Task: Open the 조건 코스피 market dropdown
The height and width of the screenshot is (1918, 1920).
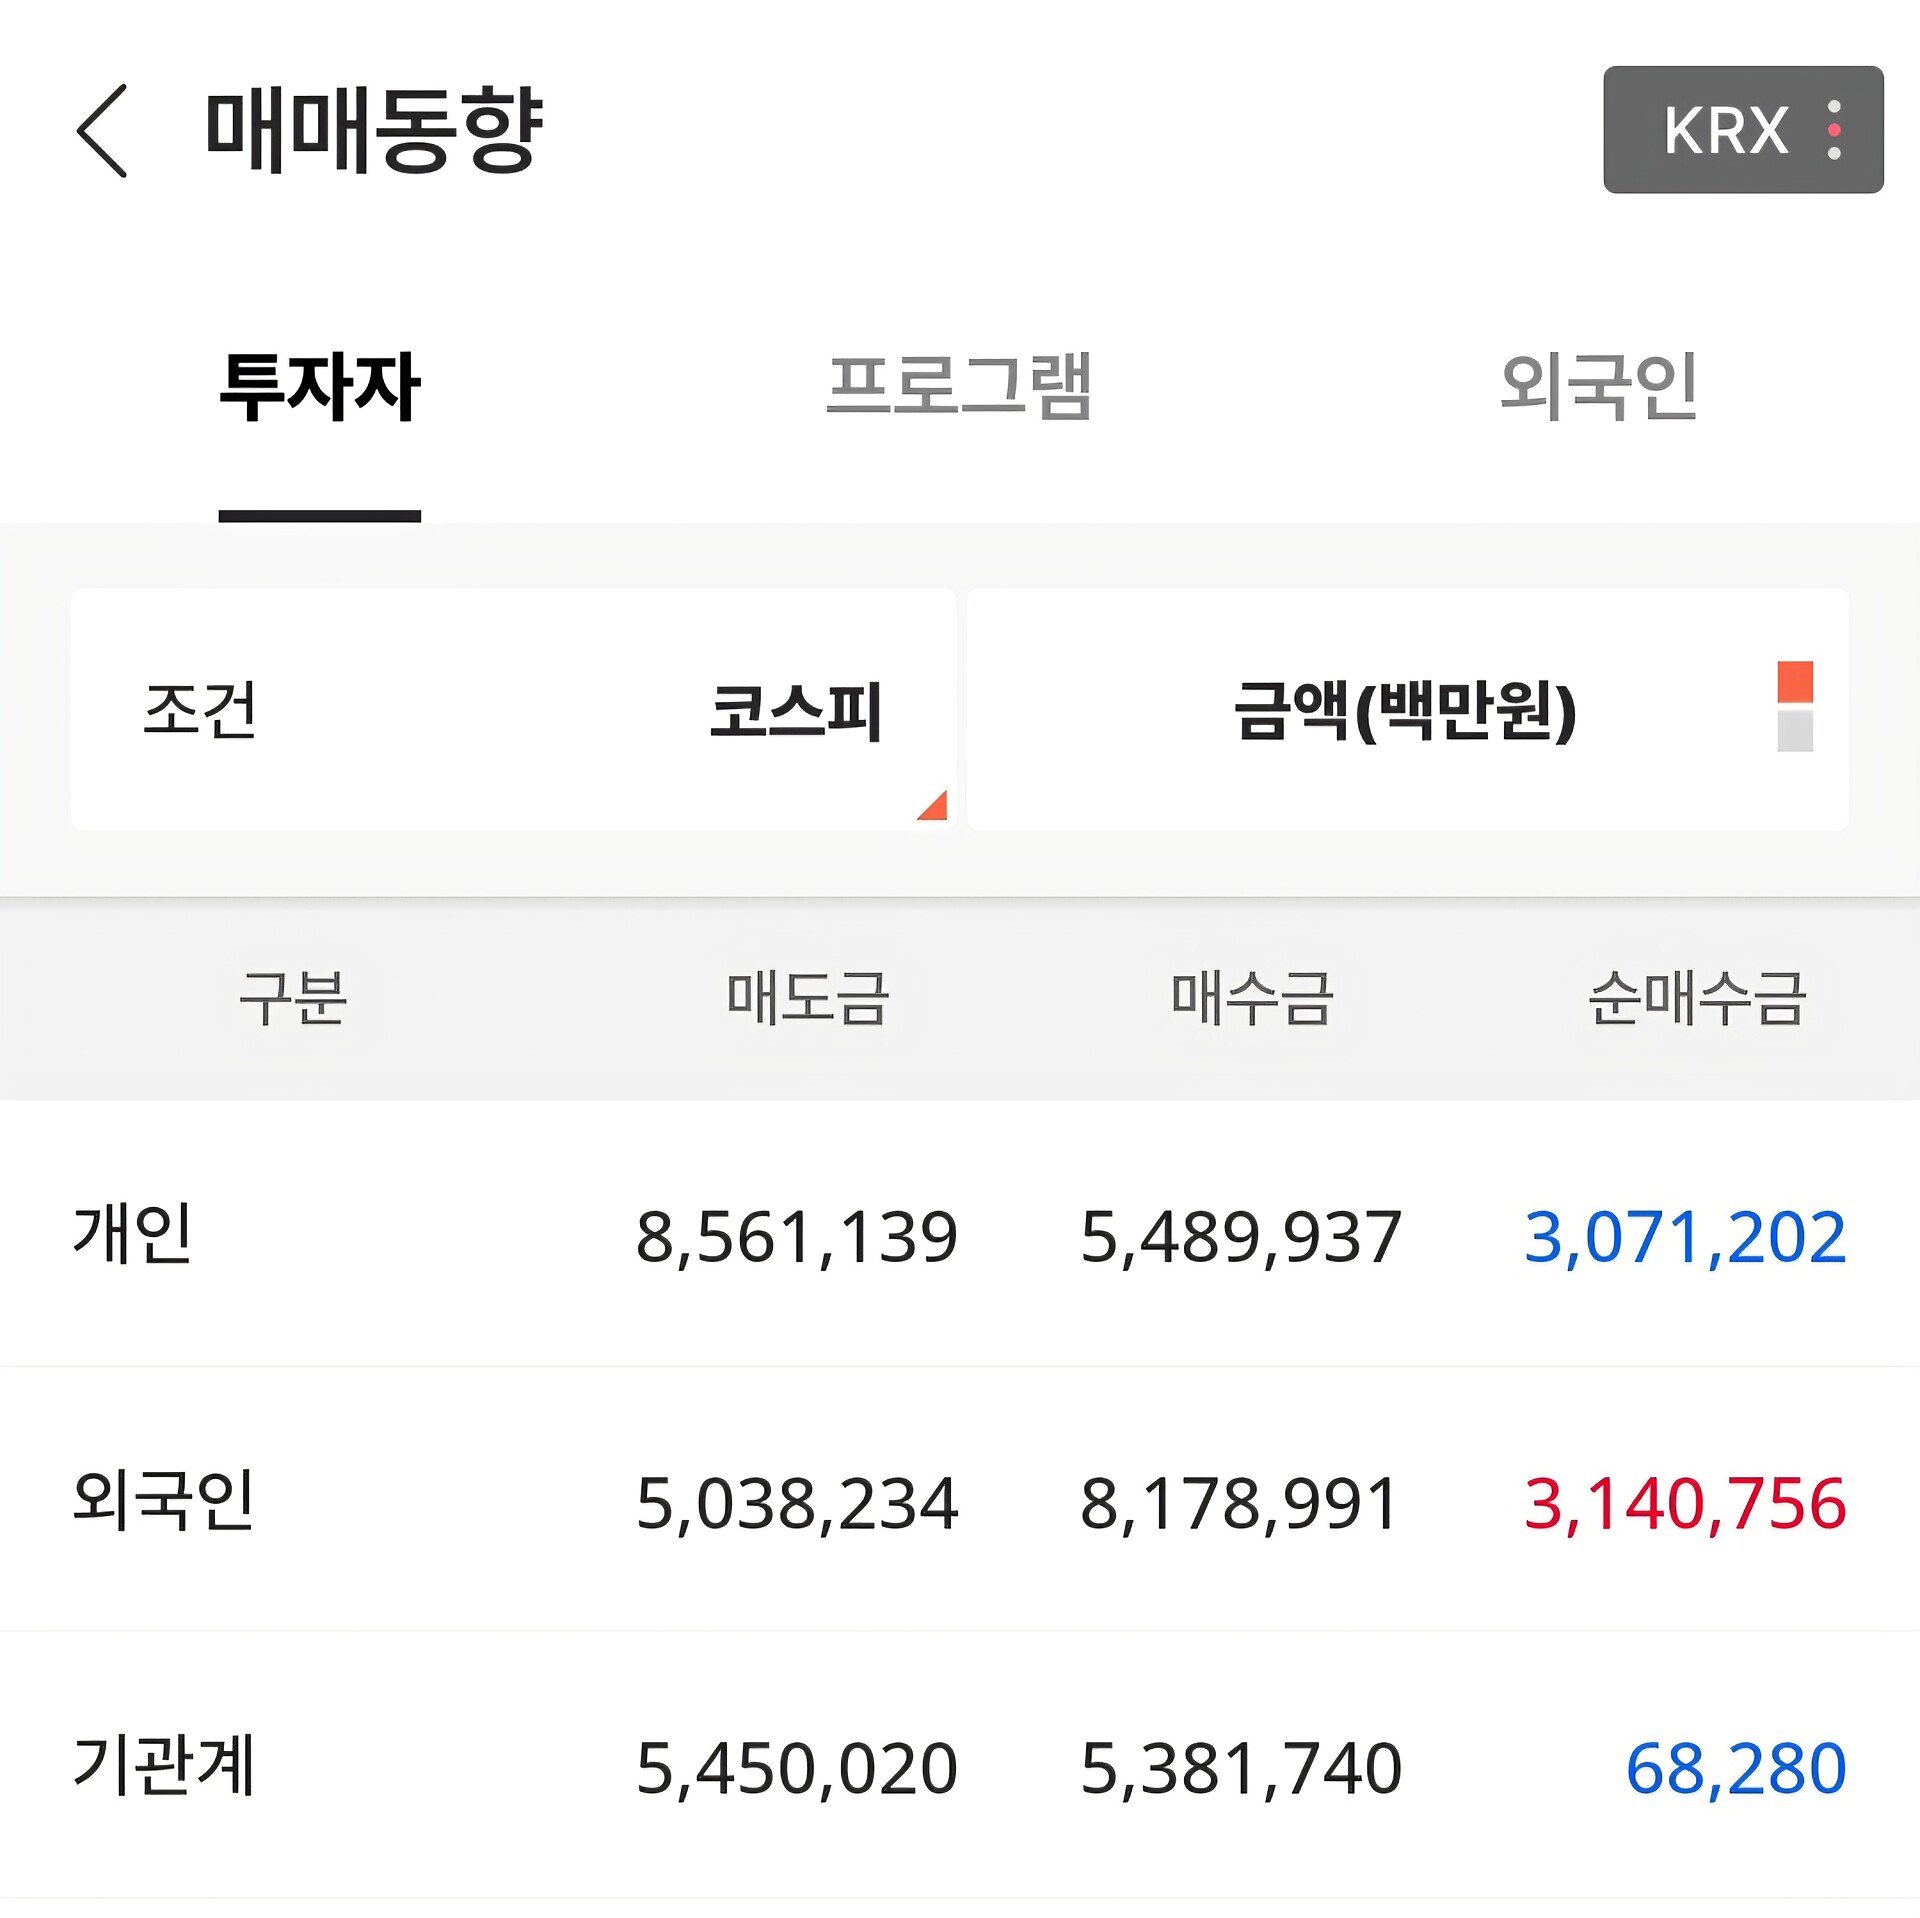Action: point(512,710)
